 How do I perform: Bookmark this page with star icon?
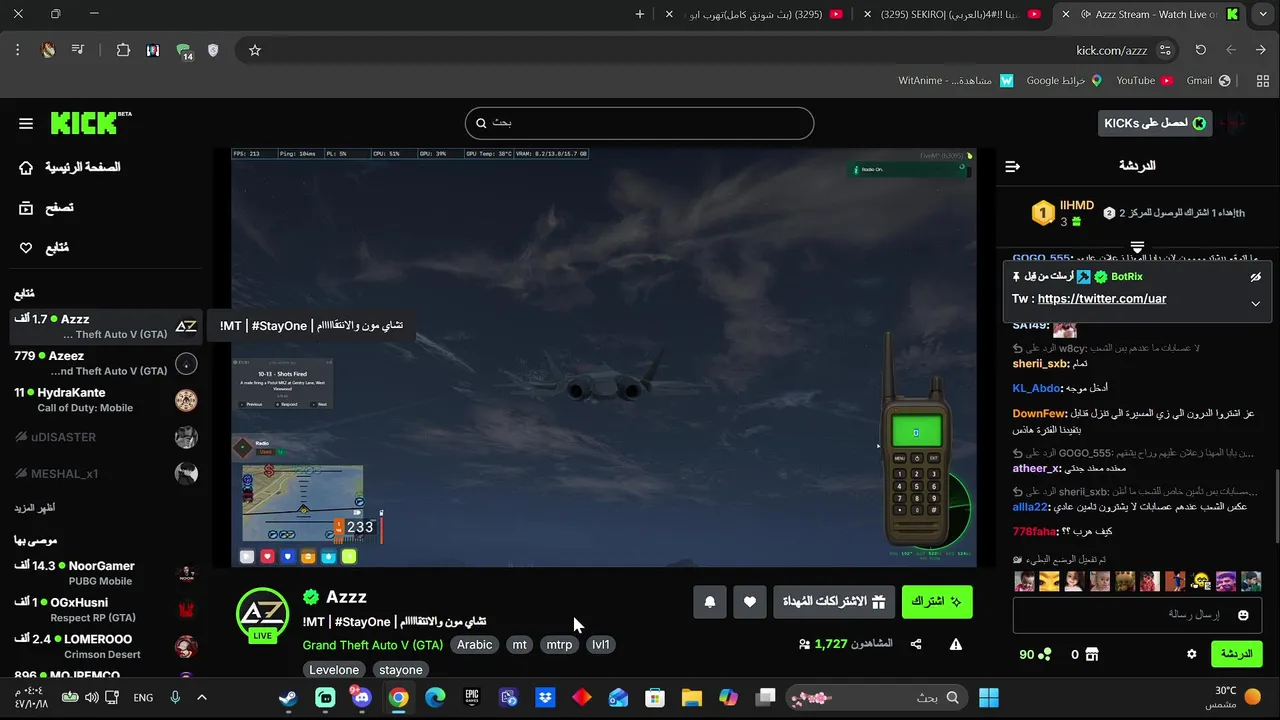tap(255, 50)
